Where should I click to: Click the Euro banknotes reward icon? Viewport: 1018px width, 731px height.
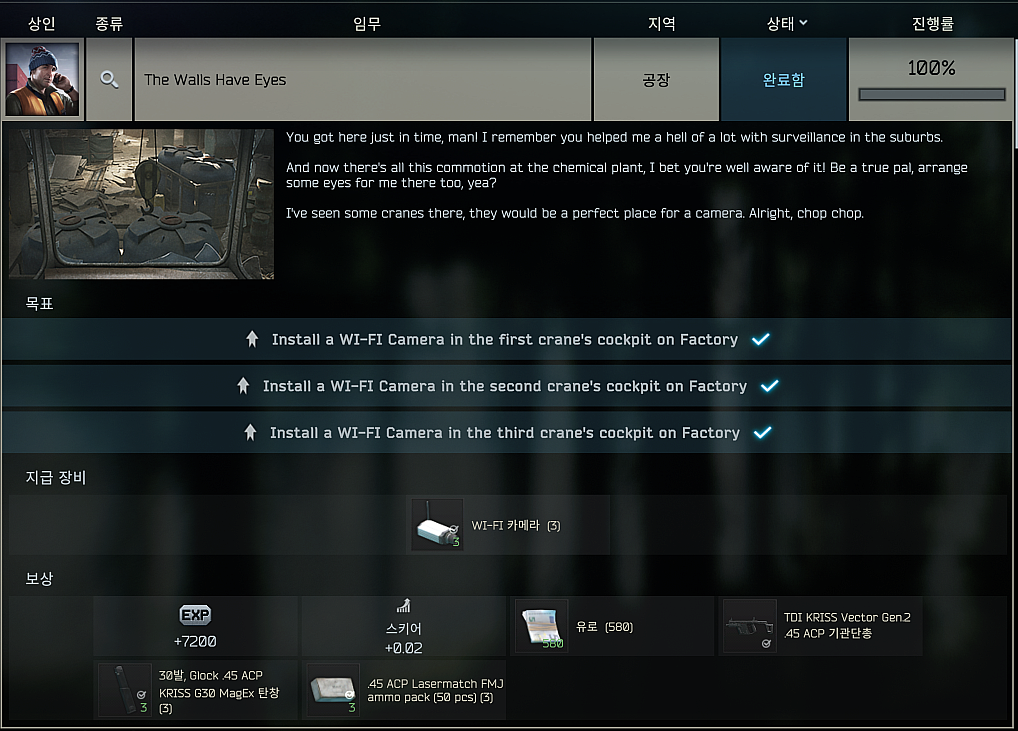(541, 626)
